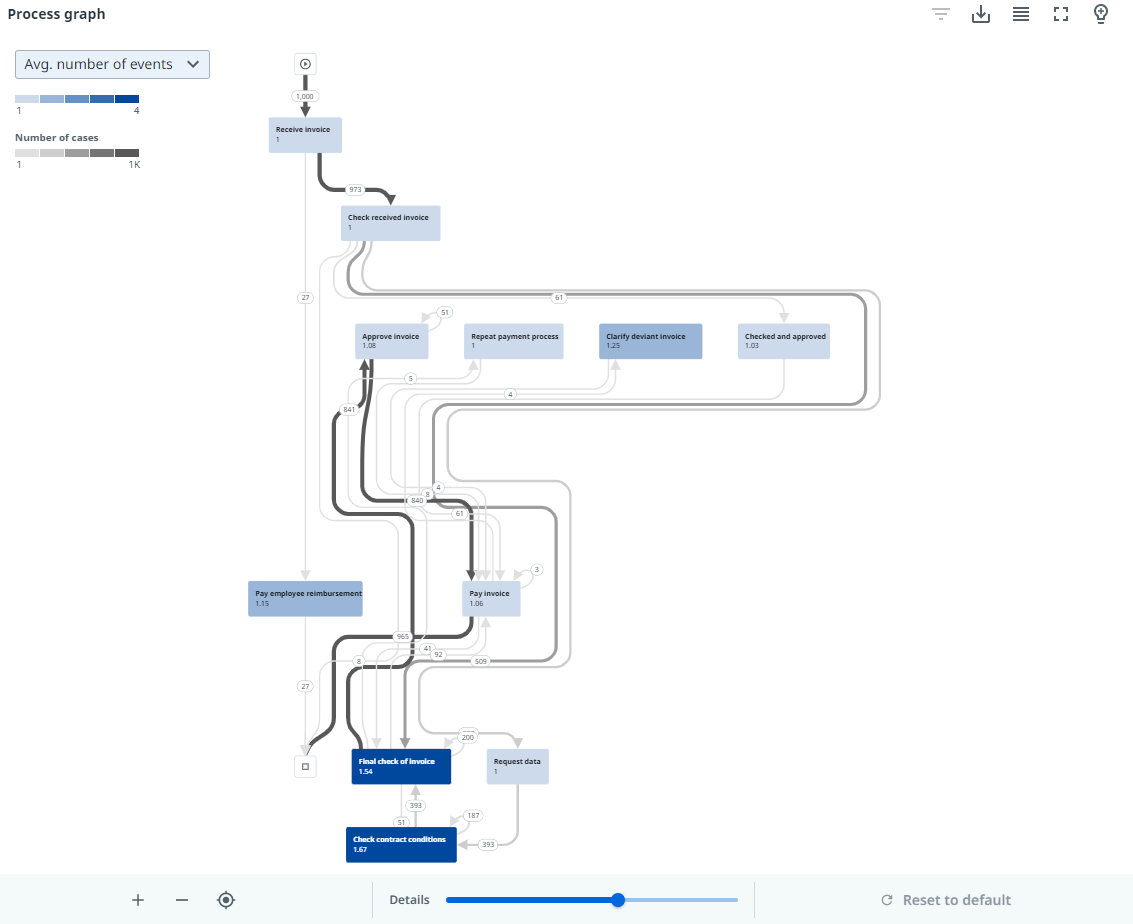Open the graph list menu icon

[1021, 14]
